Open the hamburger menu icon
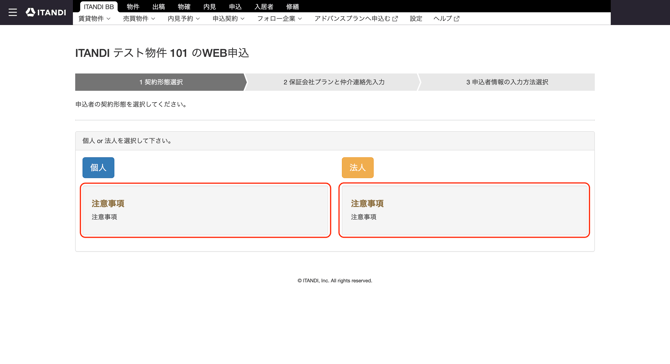Viewport: 670px width, 364px height. pyautogui.click(x=13, y=12)
